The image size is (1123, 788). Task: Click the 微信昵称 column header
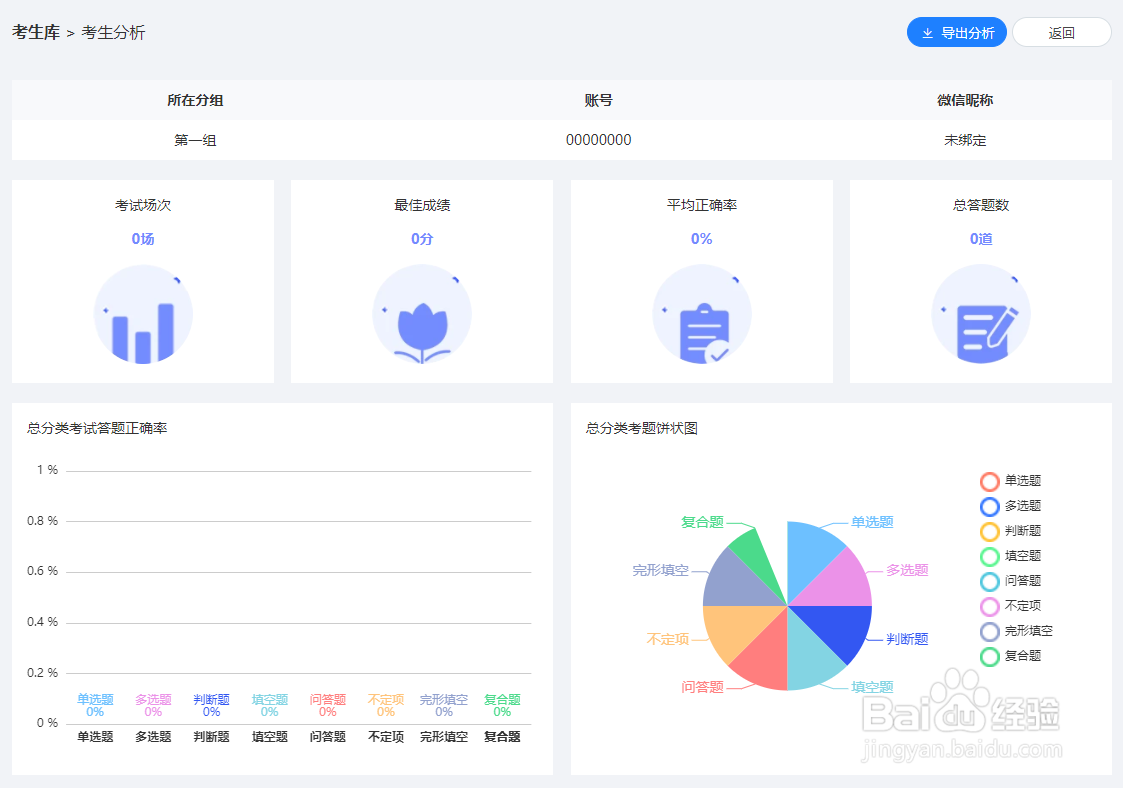pyautogui.click(x=965, y=100)
